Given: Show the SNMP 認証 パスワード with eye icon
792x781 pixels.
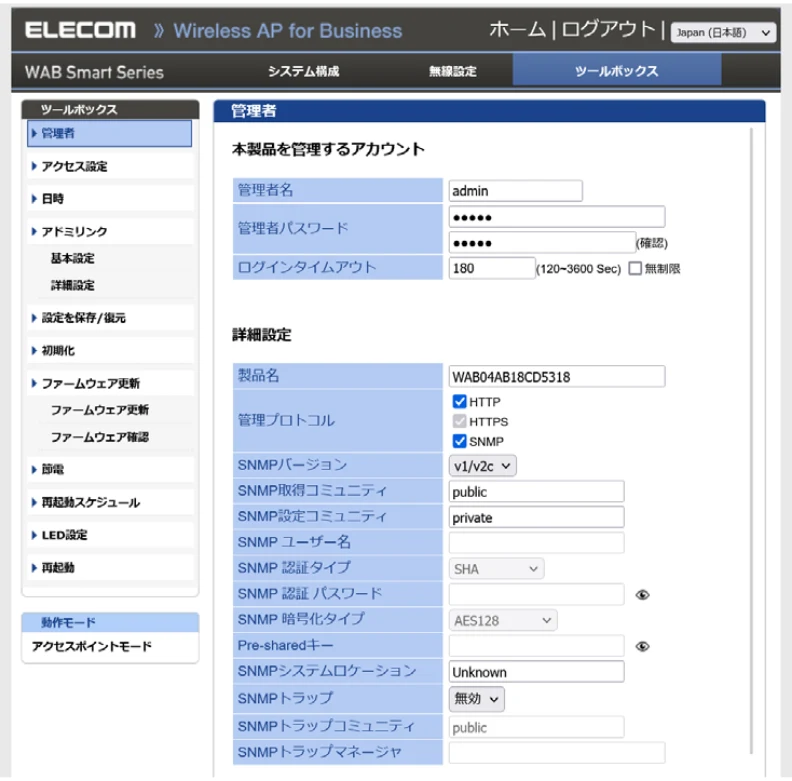Looking at the screenshot, I should click(642, 595).
